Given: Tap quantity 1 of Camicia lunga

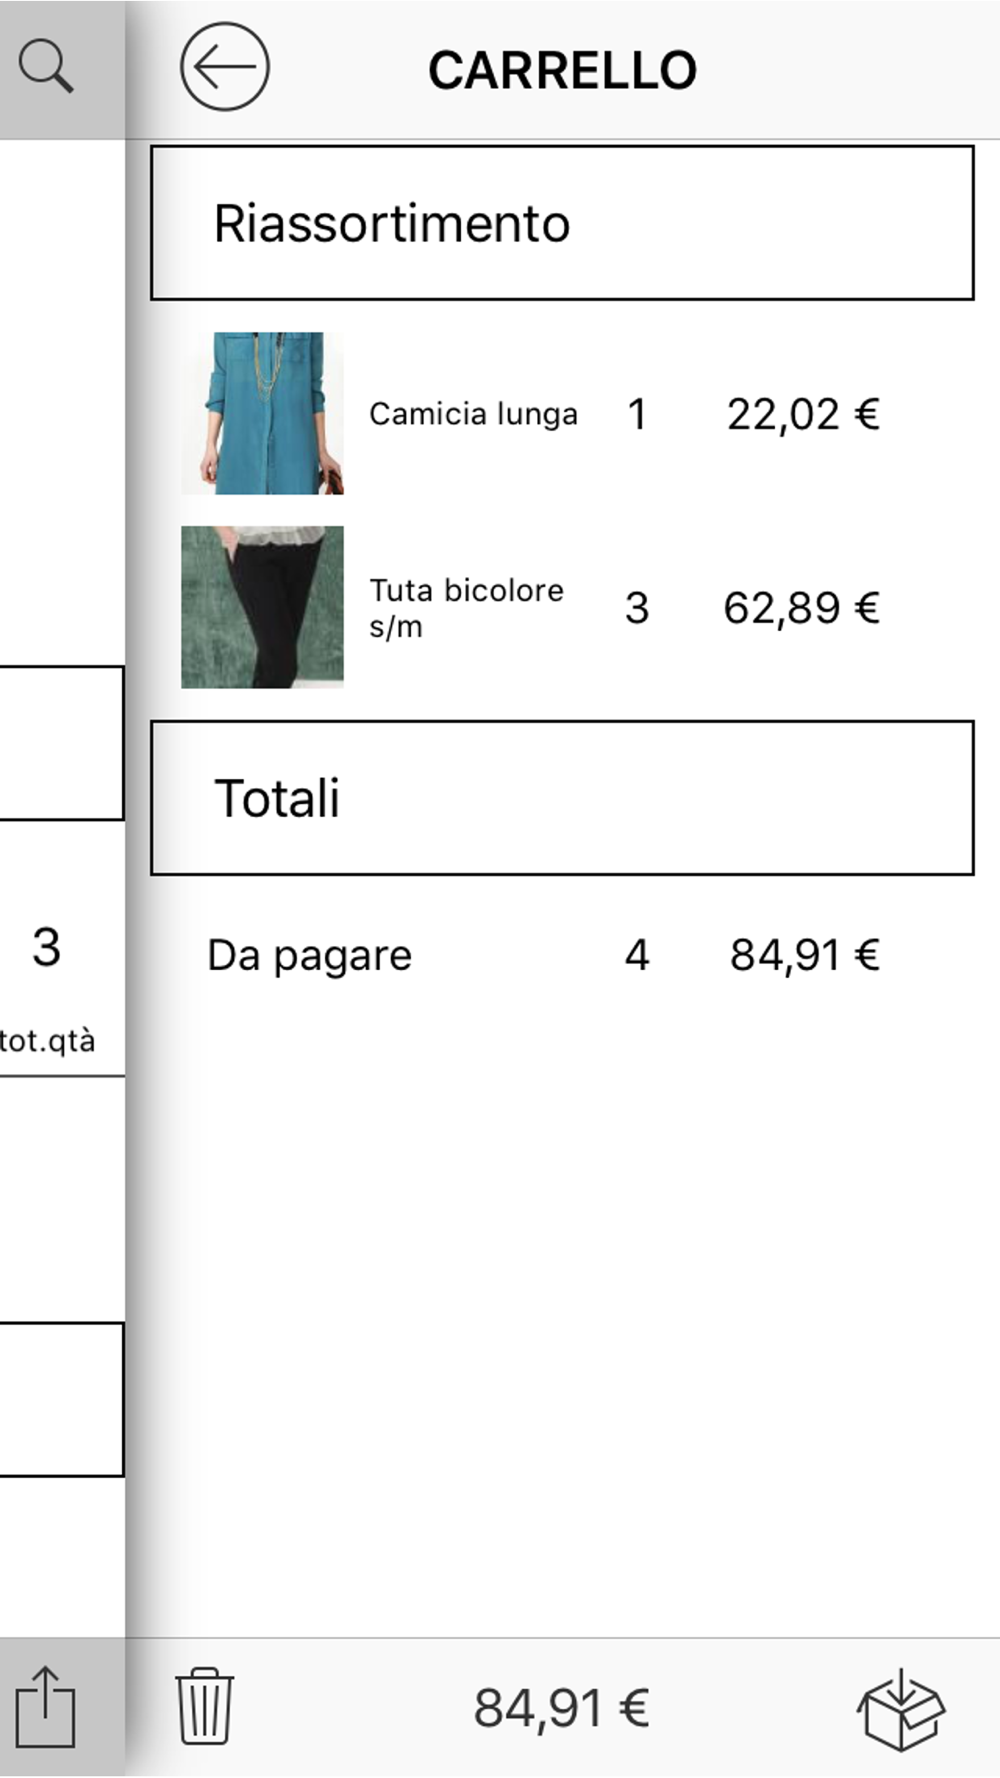Looking at the screenshot, I should click(637, 414).
